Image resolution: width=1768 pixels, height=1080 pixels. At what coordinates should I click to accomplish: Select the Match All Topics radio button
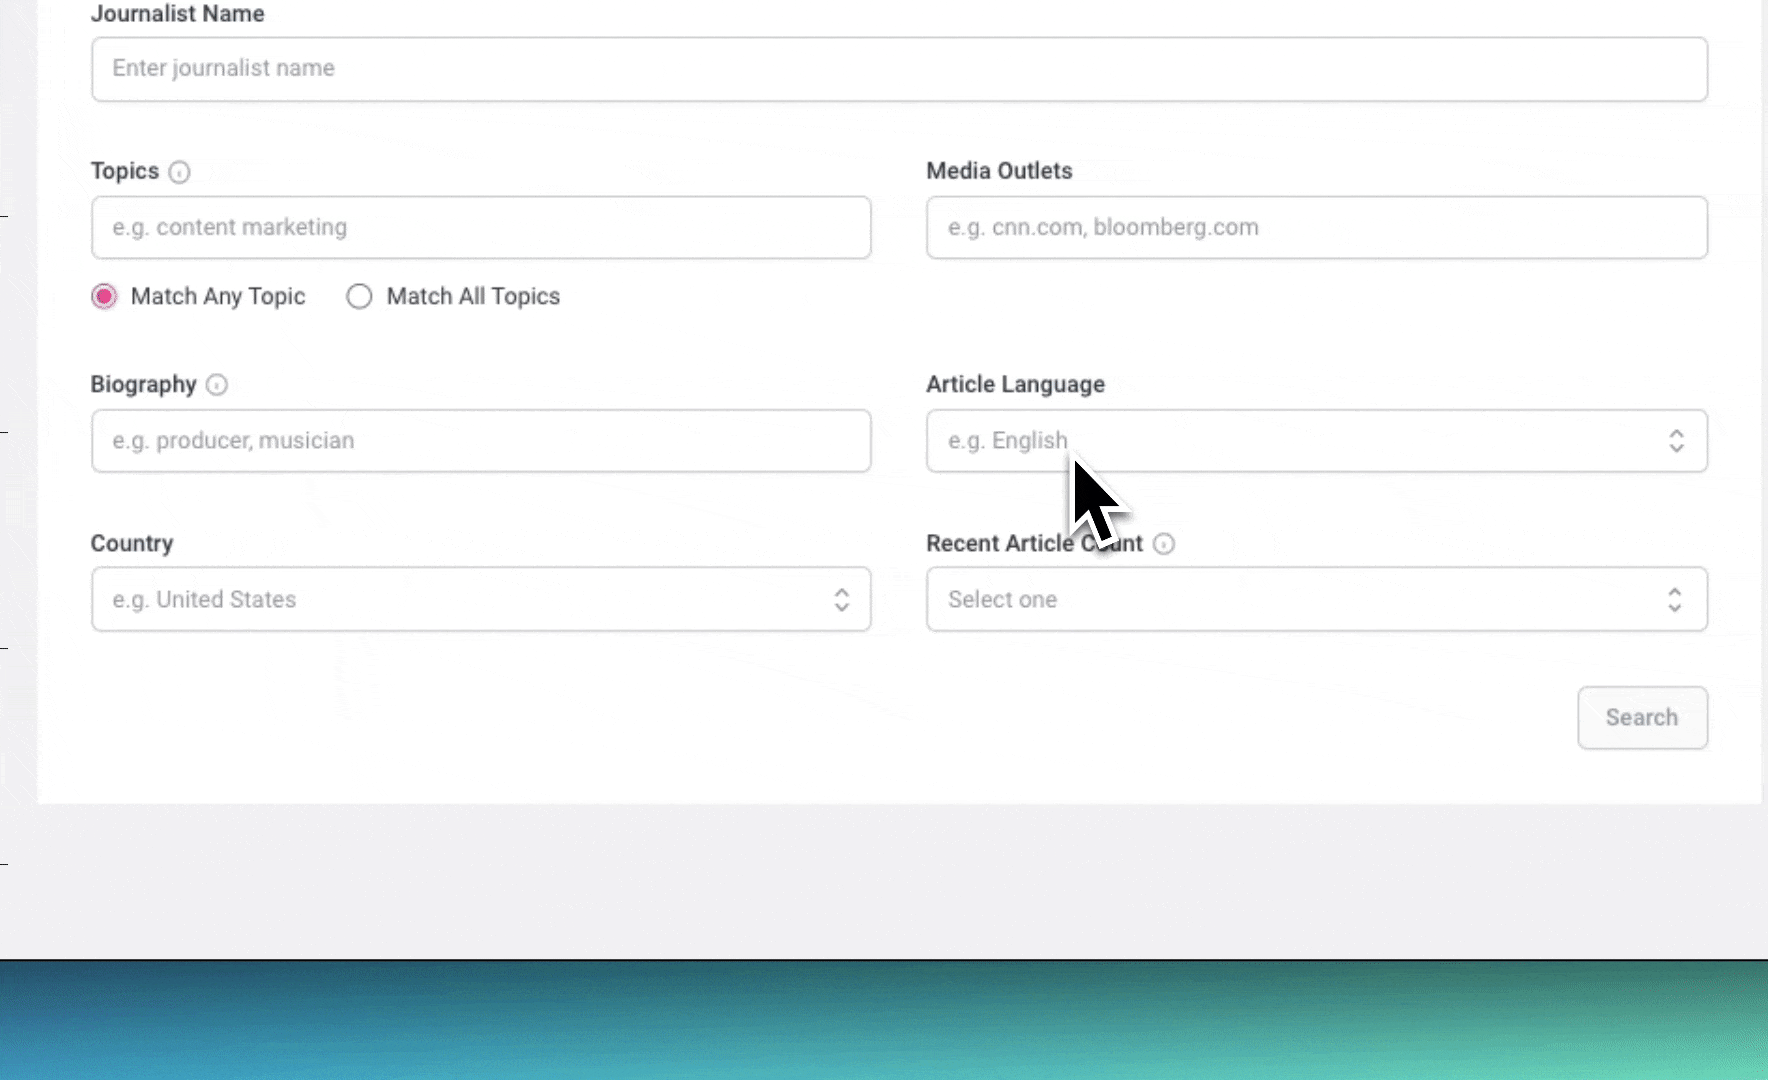pyautogui.click(x=359, y=297)
